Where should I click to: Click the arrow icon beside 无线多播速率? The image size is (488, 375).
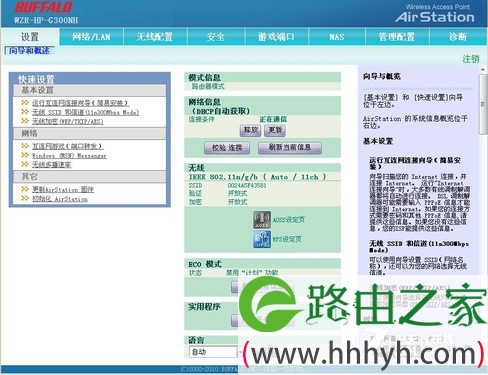point(25,164)
